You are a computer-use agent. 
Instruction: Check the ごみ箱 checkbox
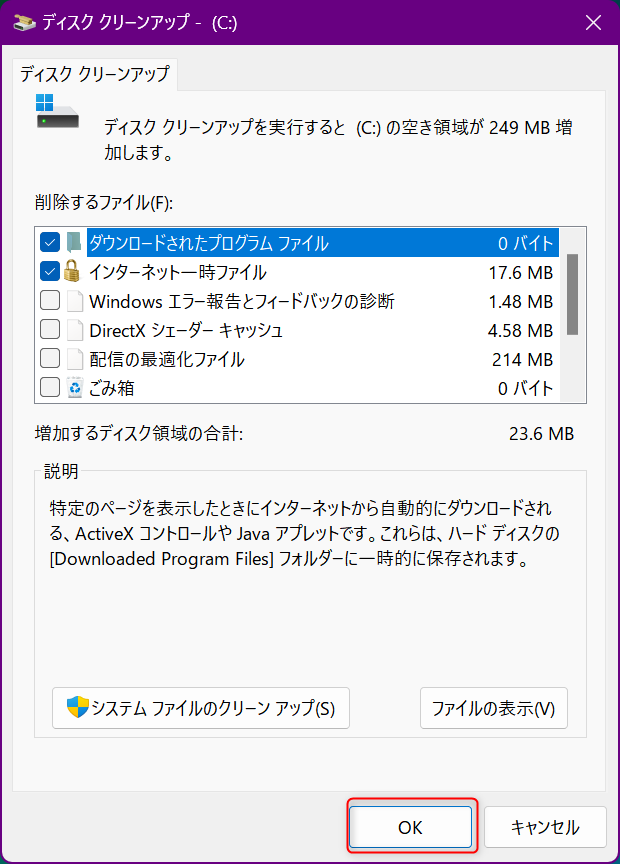click(50, 387)
